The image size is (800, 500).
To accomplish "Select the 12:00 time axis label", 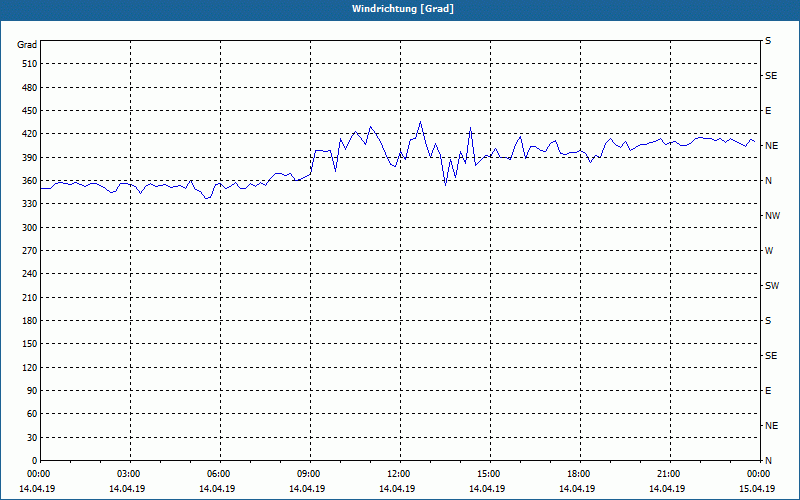I will 398,474.
